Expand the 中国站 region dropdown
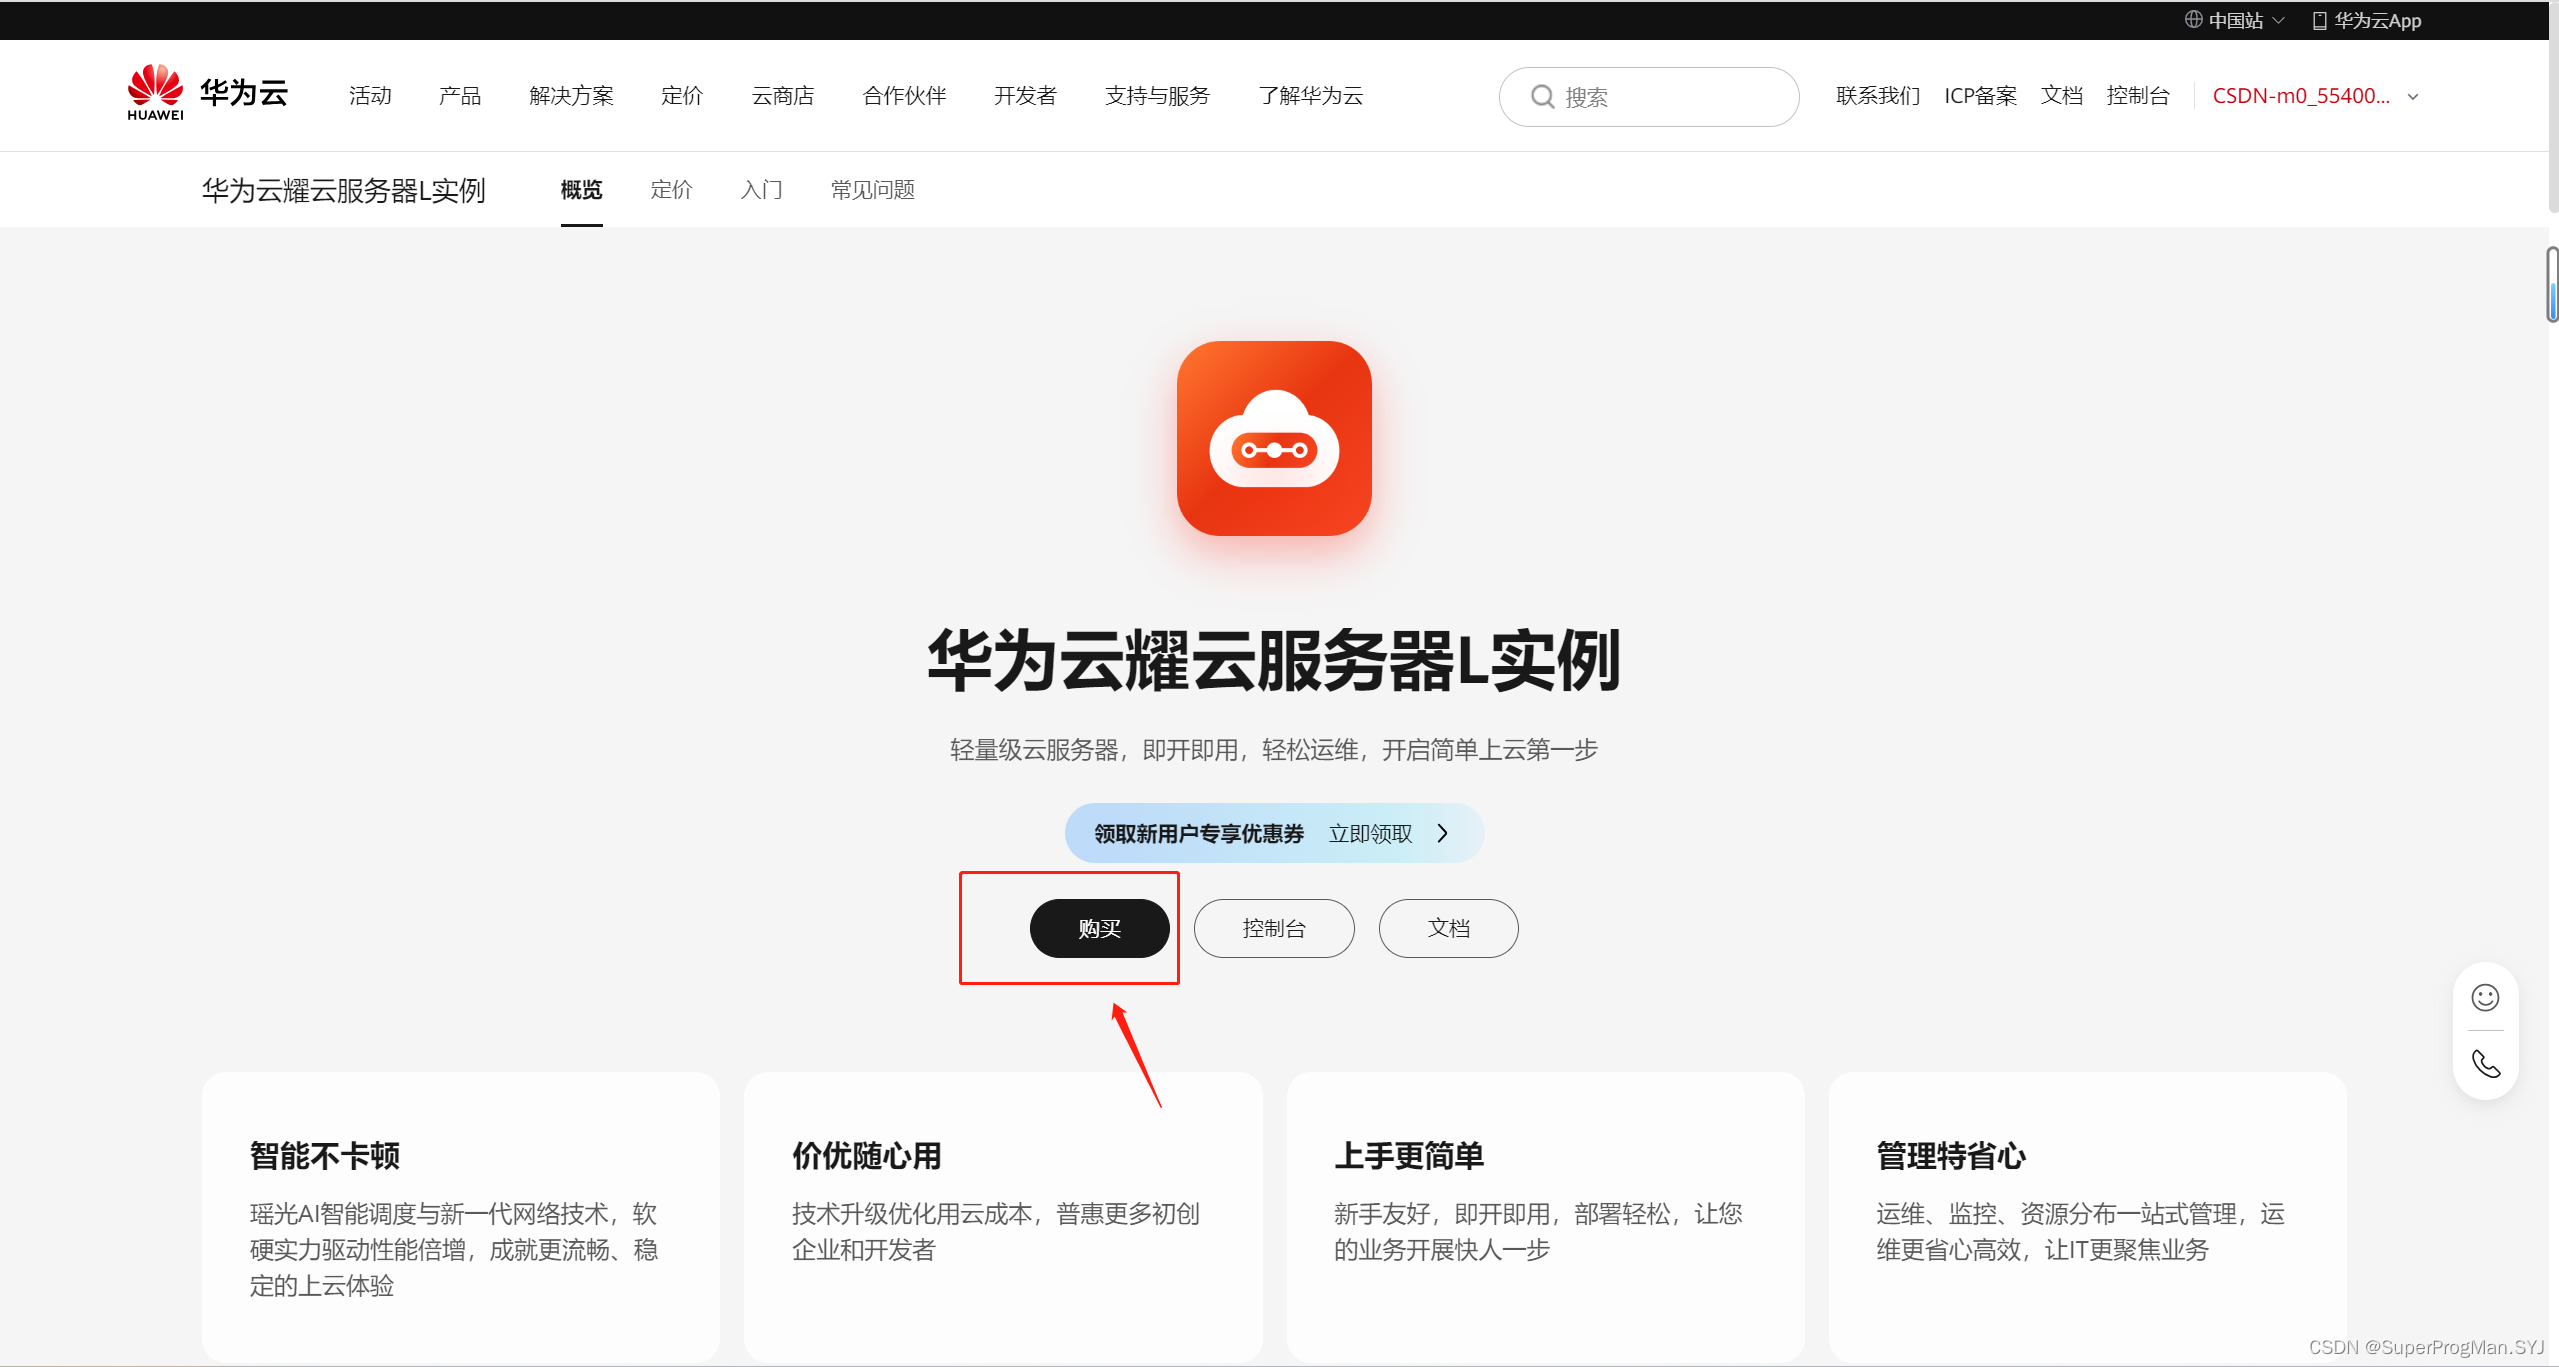The image size is (2559, 1367). coord(2278,20)
